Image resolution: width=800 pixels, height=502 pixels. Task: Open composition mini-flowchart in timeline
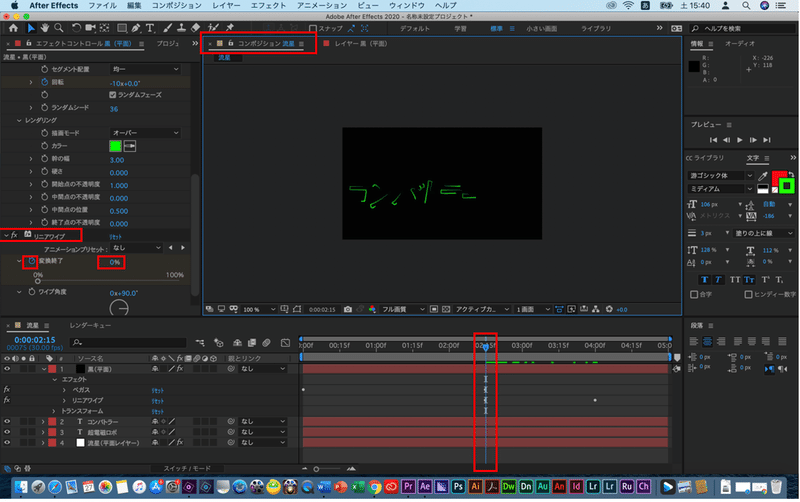coord(200,343)
